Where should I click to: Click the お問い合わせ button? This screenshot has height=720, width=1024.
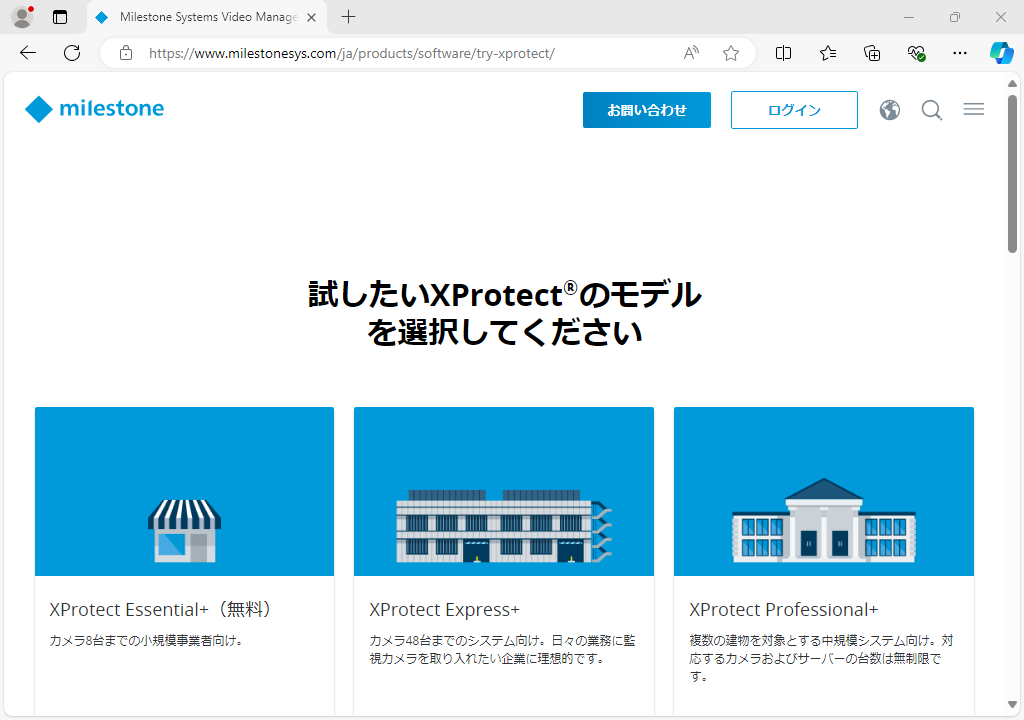[x=647, y=110]
